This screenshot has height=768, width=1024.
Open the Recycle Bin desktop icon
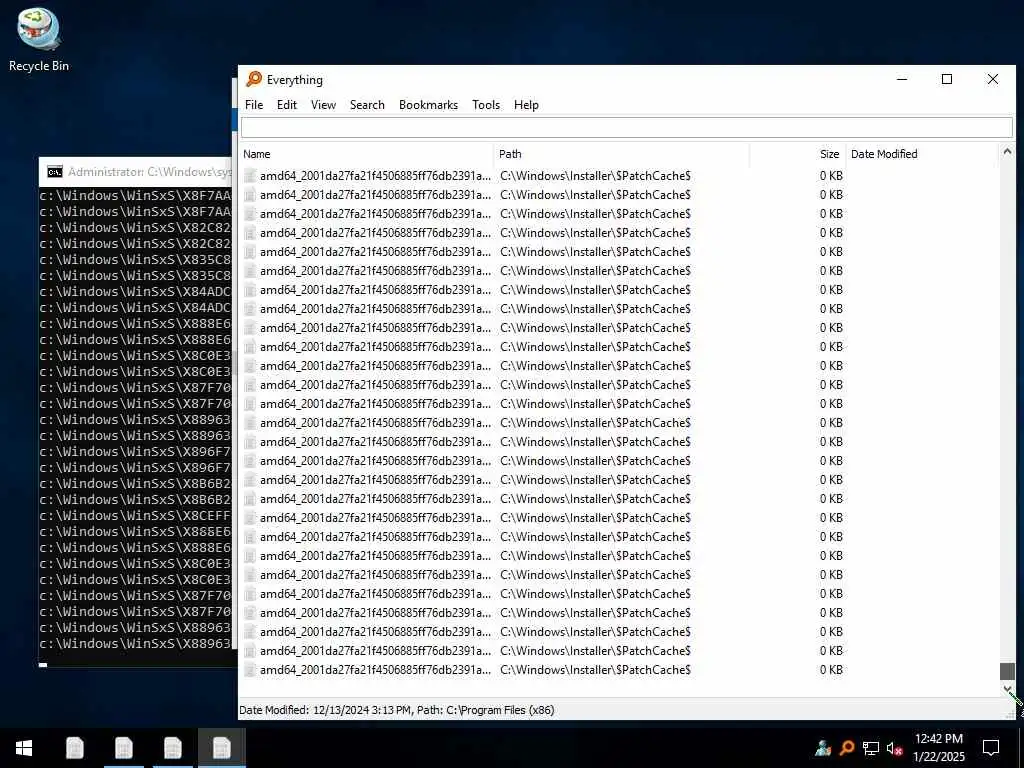39,39
